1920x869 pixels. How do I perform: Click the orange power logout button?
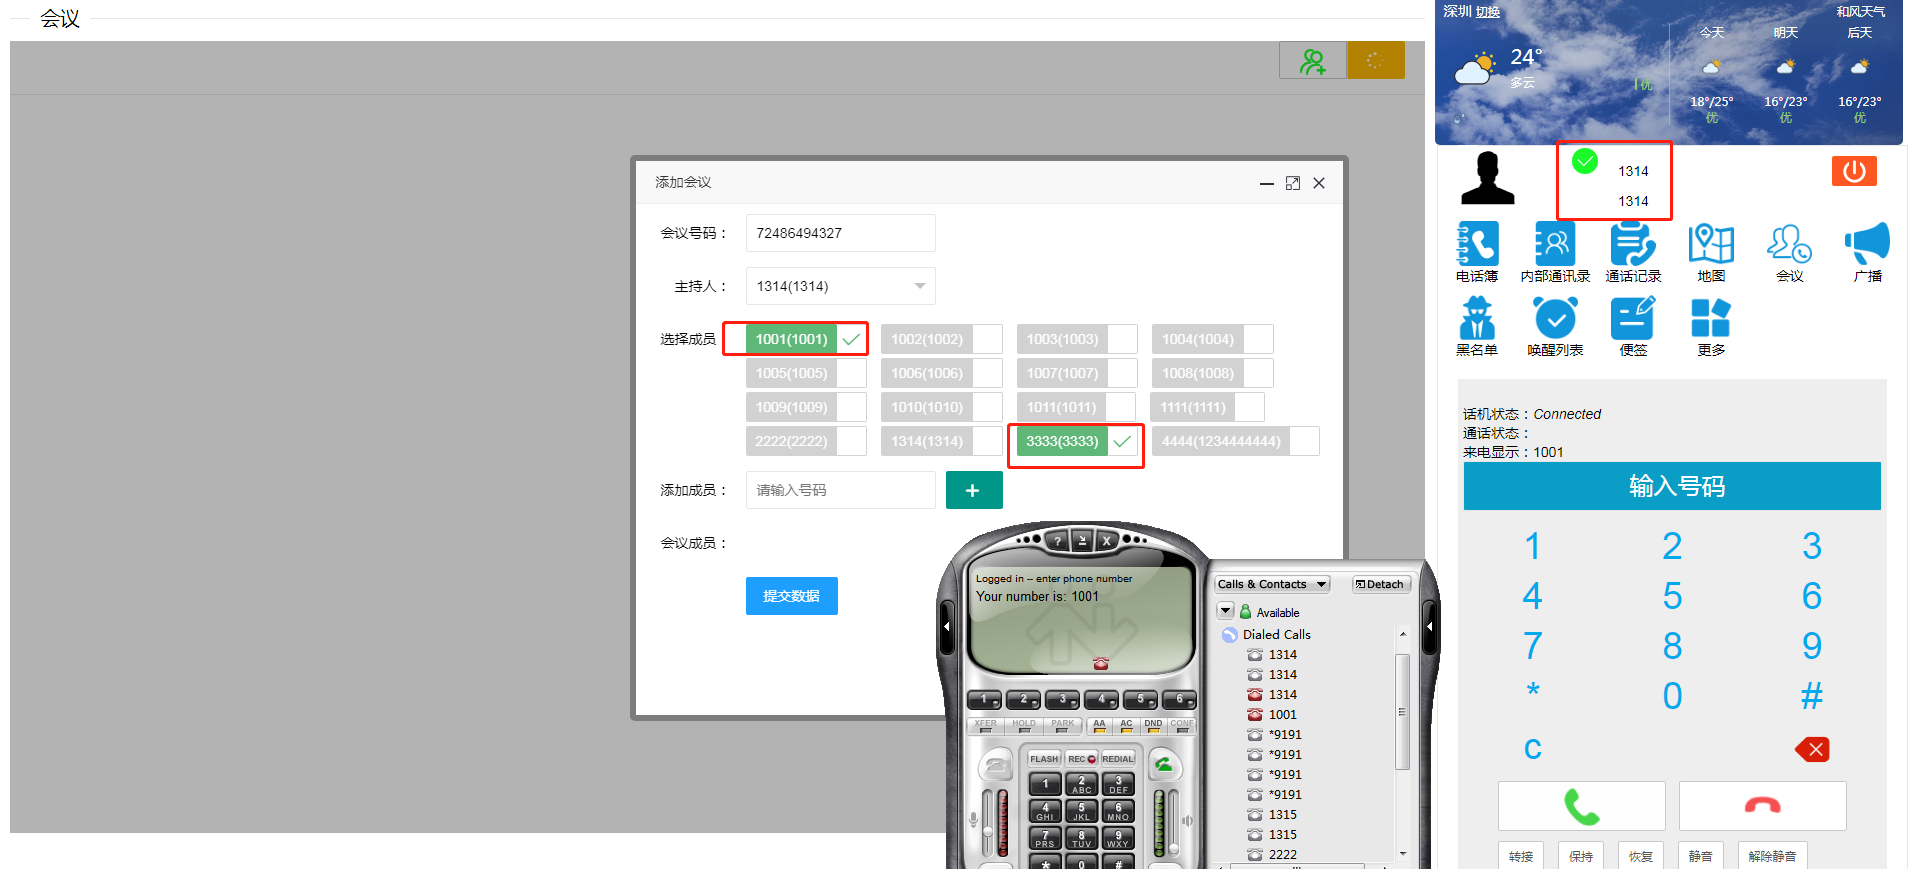pos(1853,171)
